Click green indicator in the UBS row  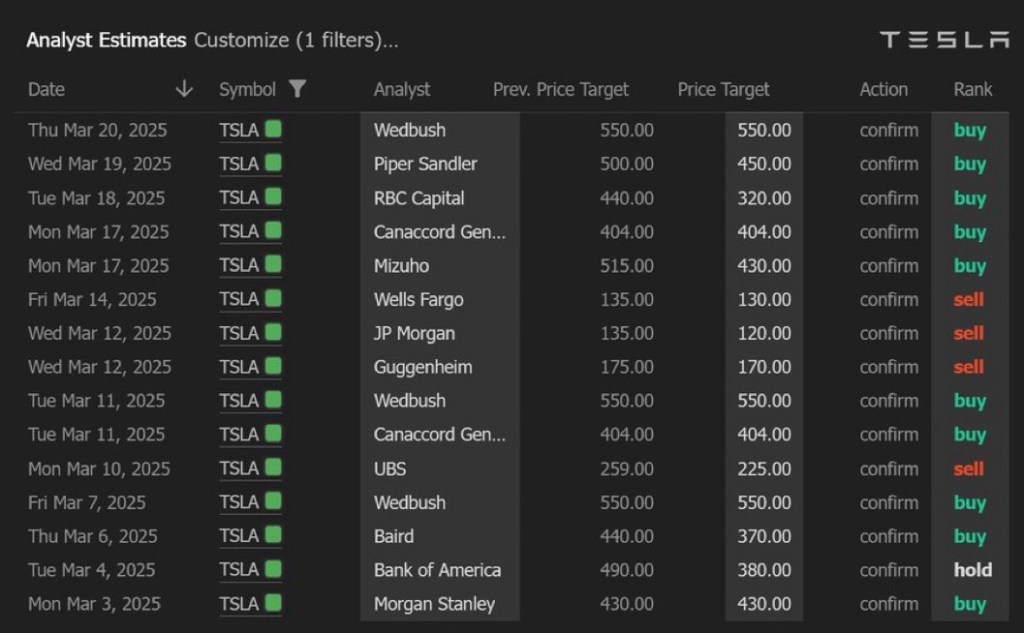273,468
